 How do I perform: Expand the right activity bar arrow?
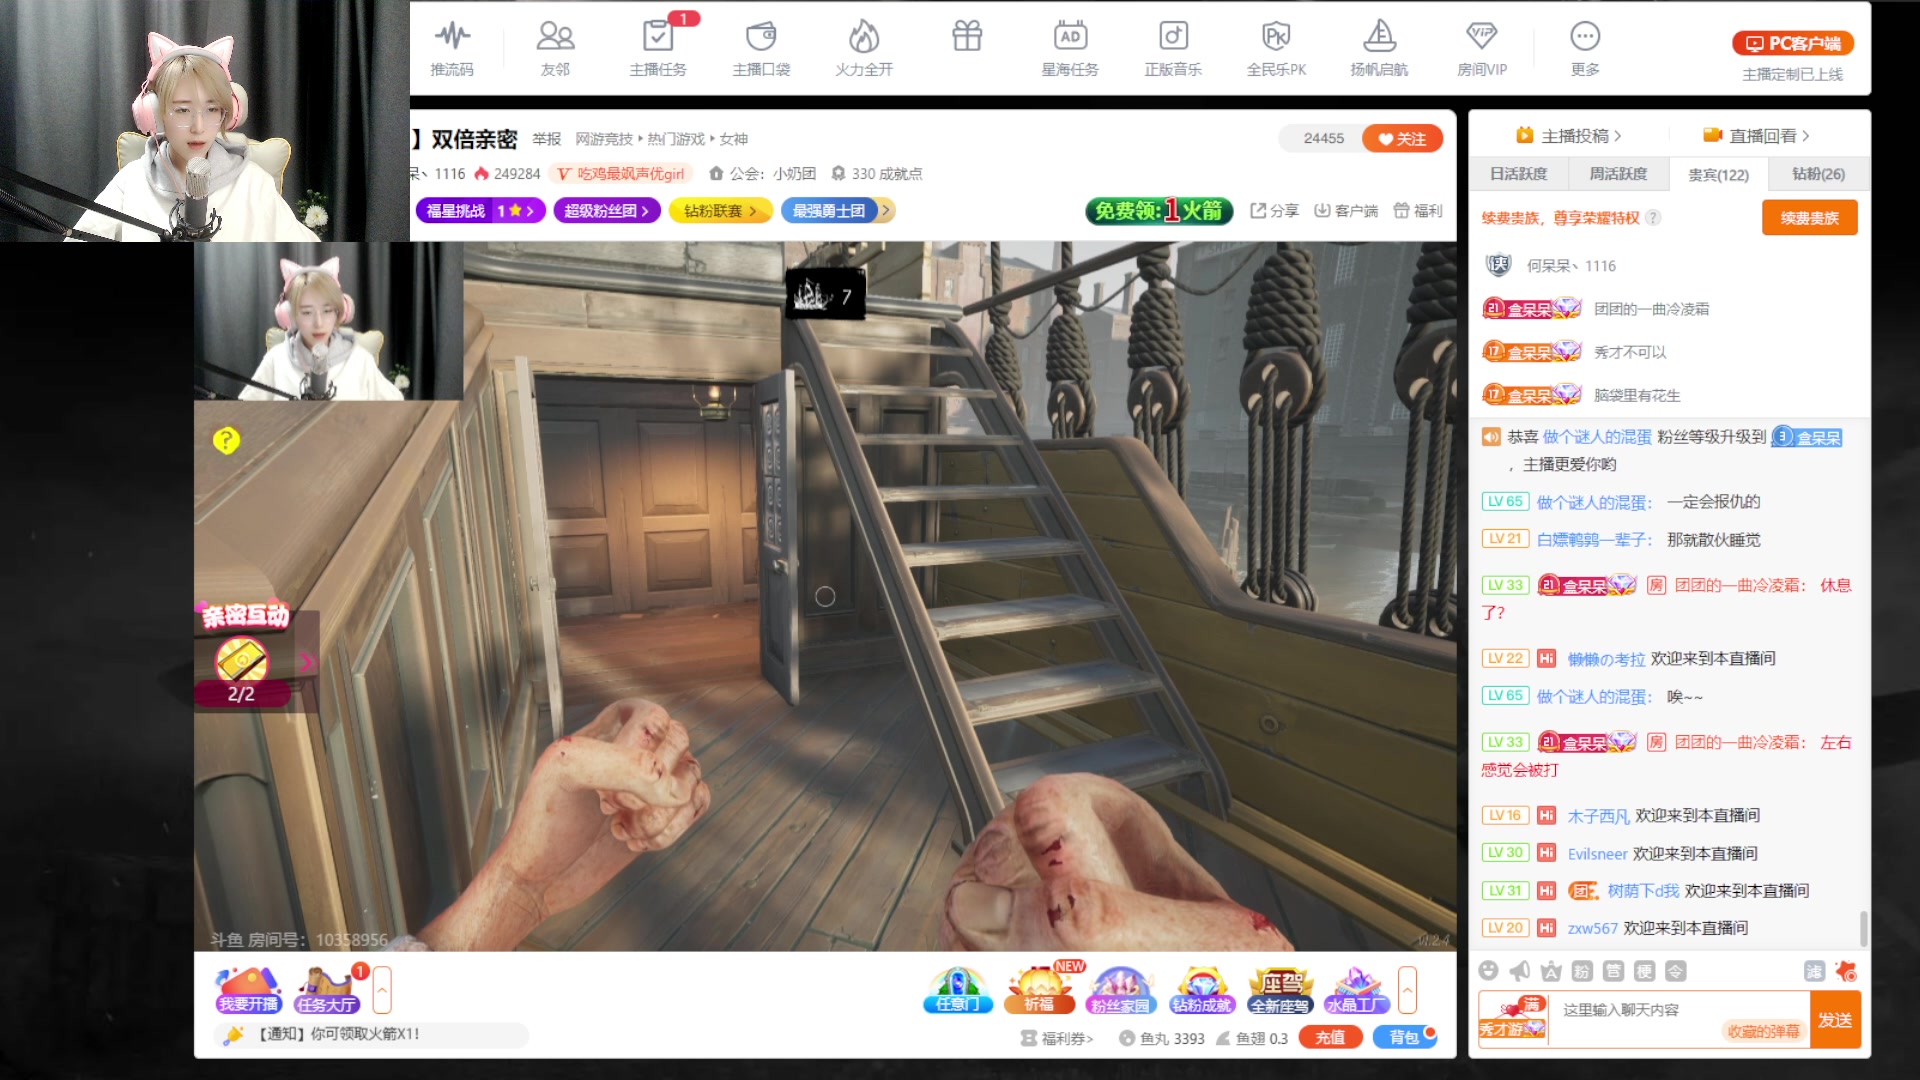[x=1407, y=991]
